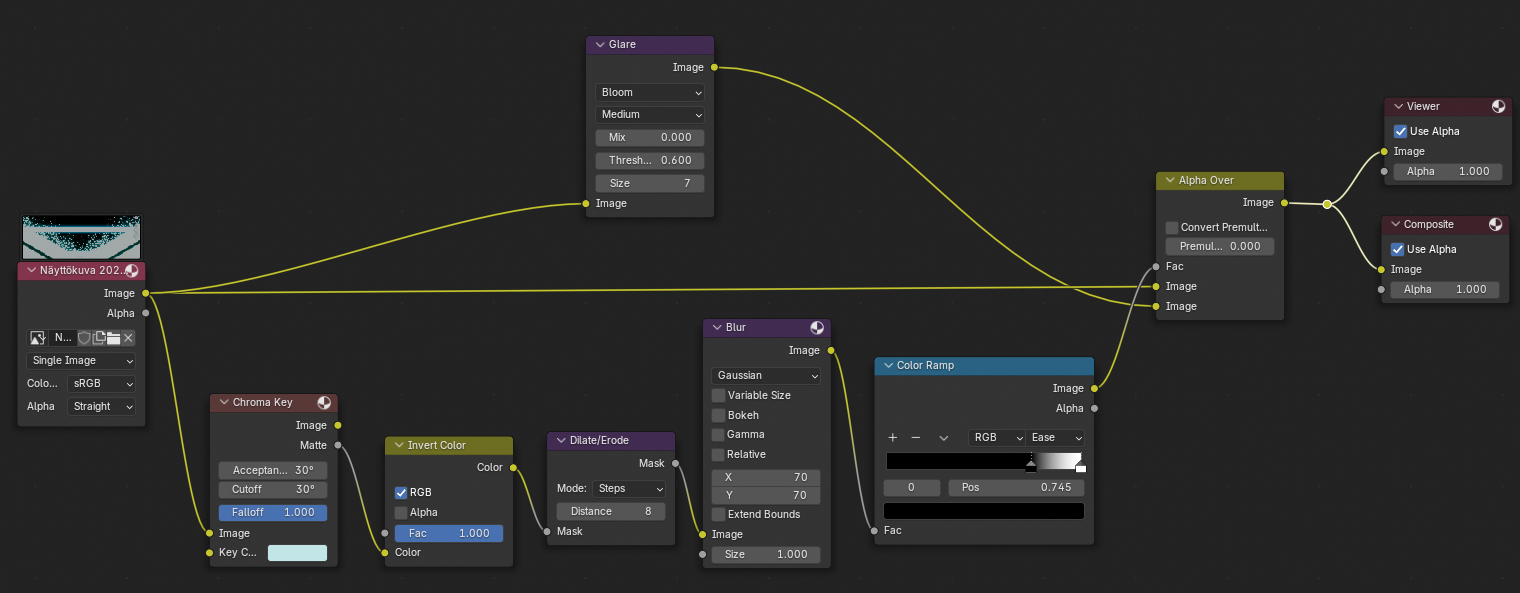
Task: Open the Steps mode dropdown in Dilate/Erode
Action: pos(629,489)
